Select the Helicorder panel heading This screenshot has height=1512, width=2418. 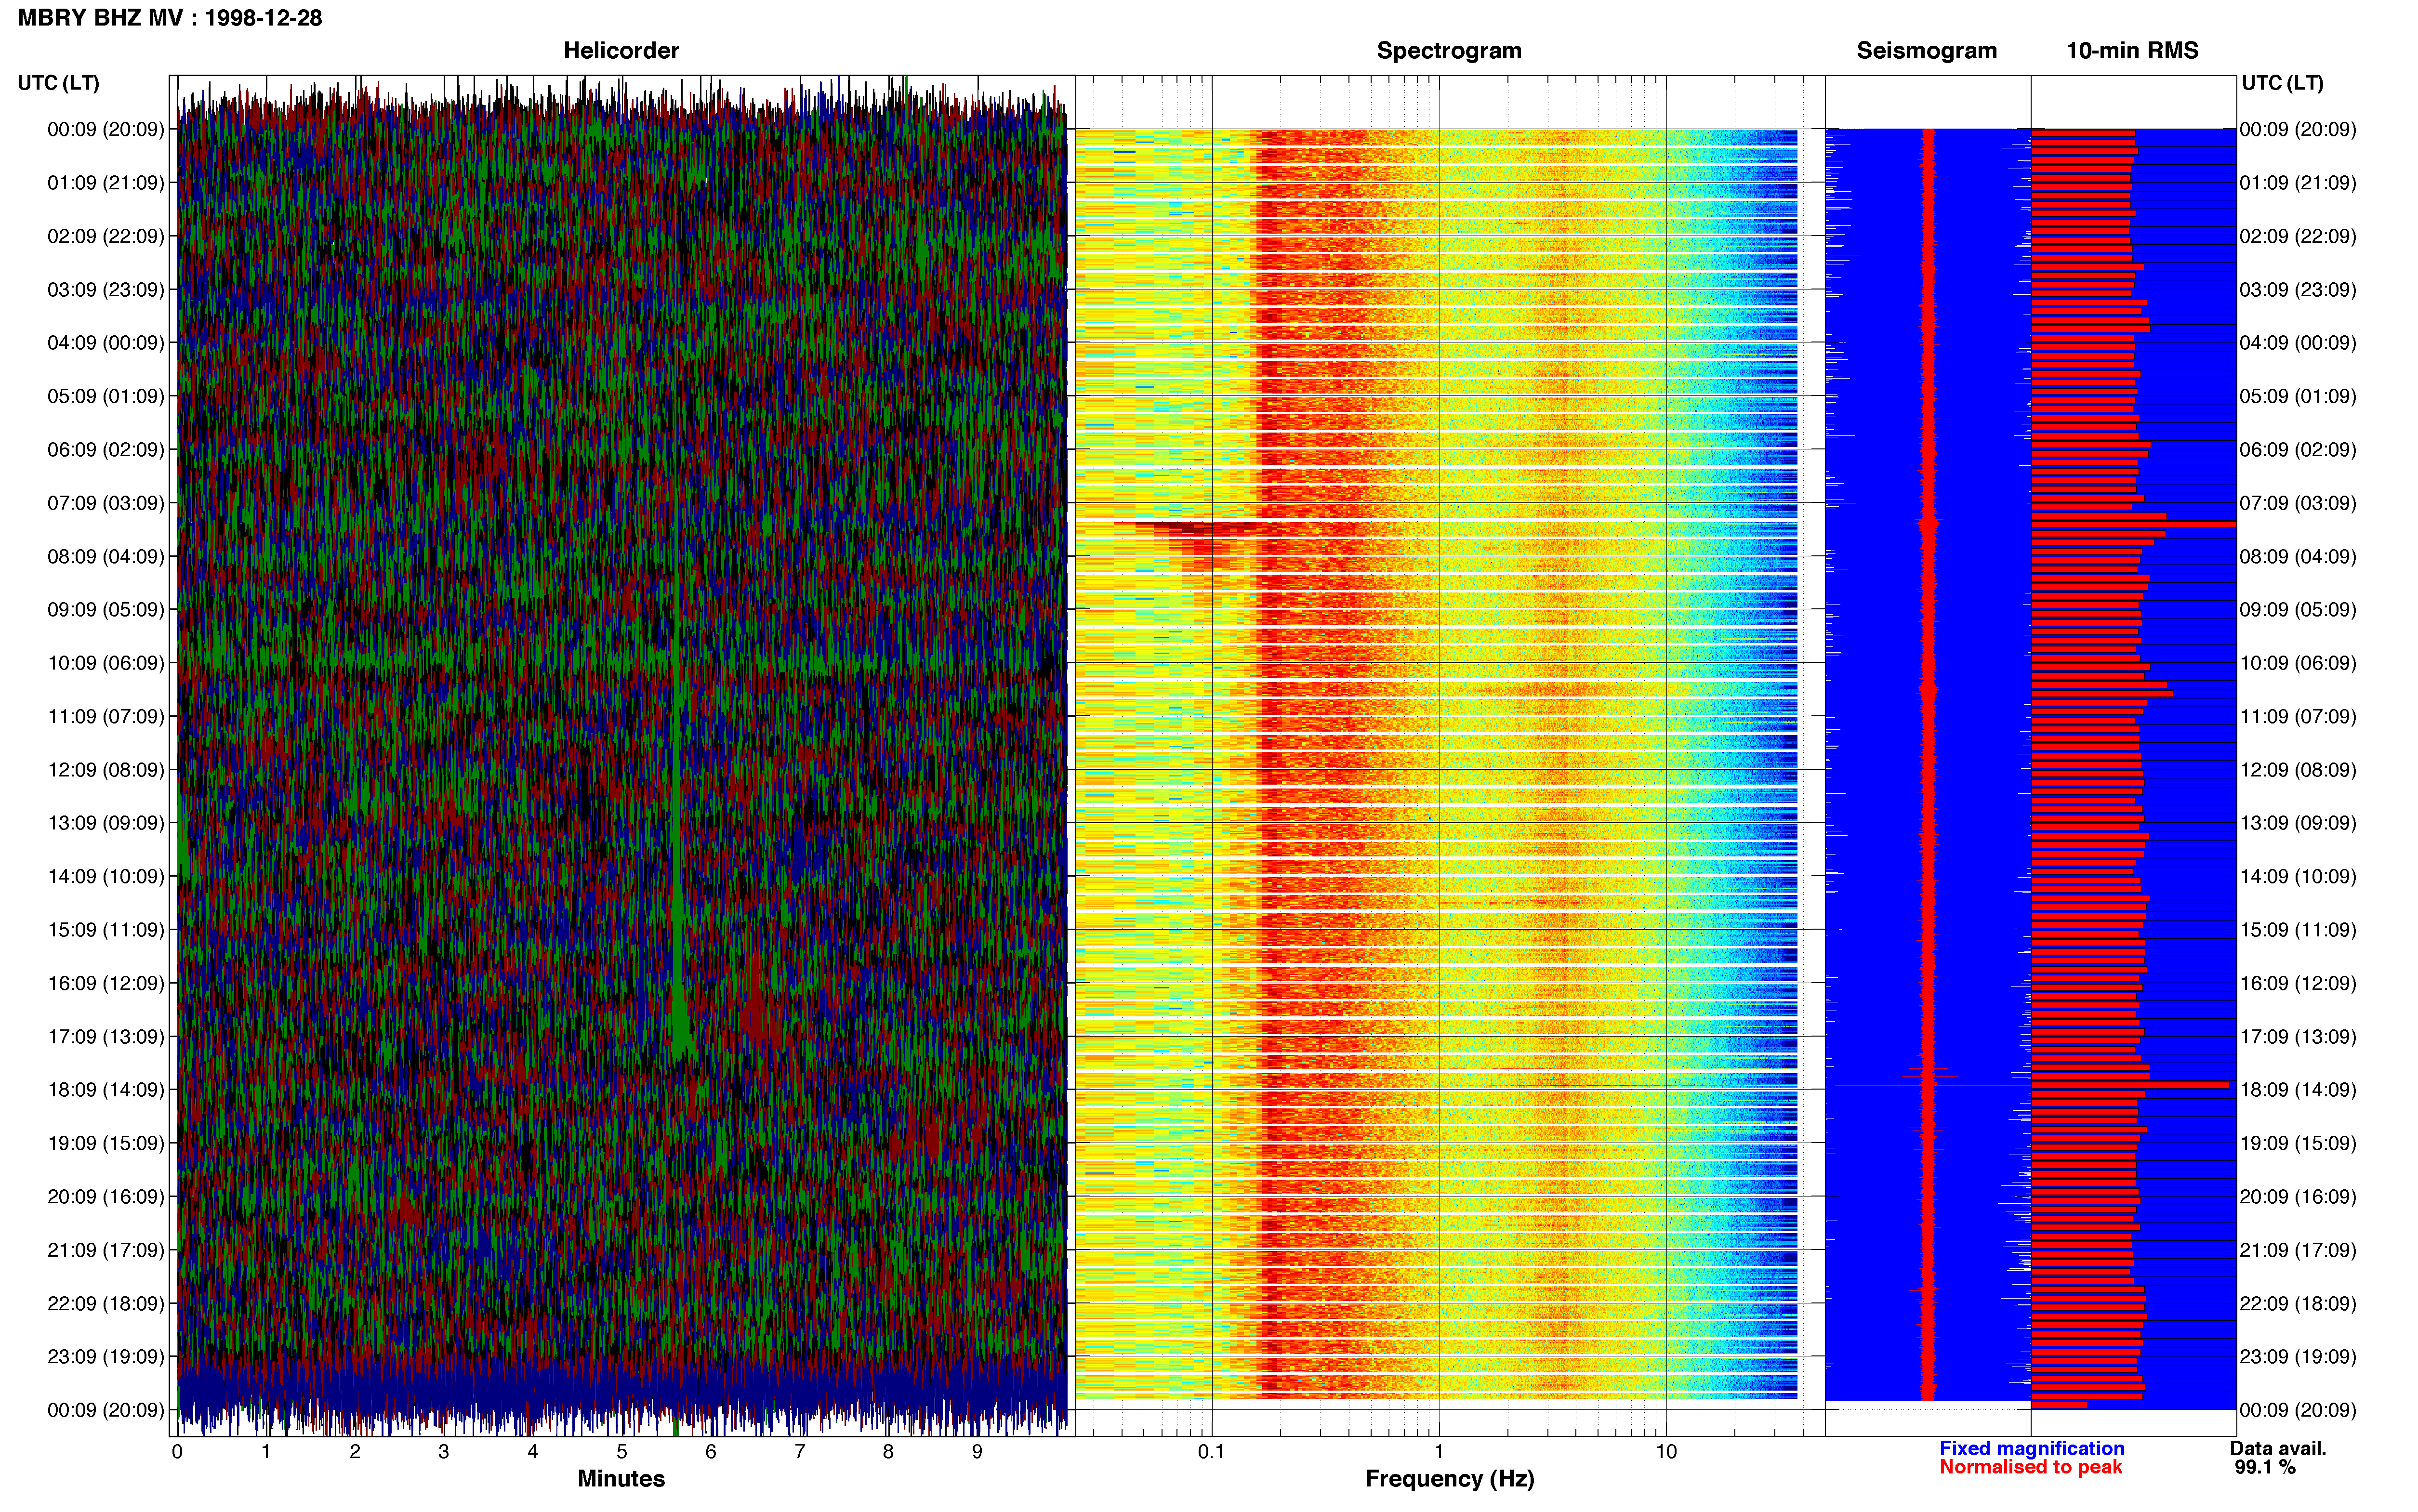coord(621,51)
